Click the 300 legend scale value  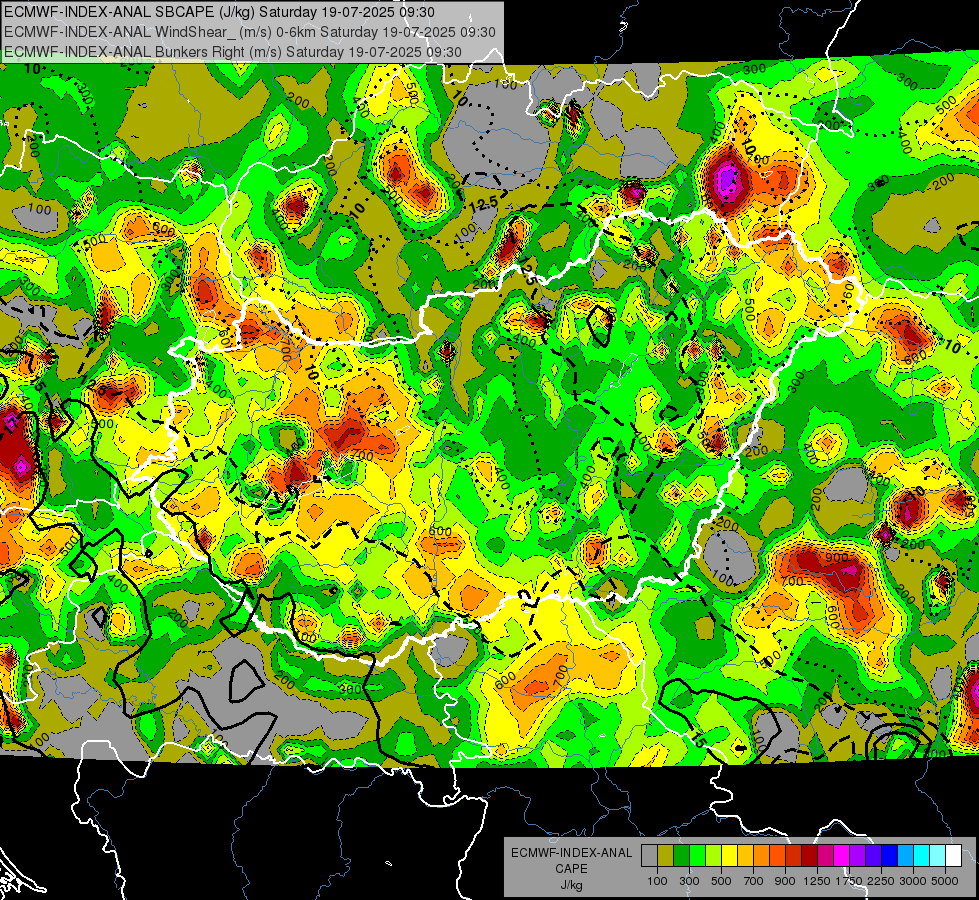689,881
